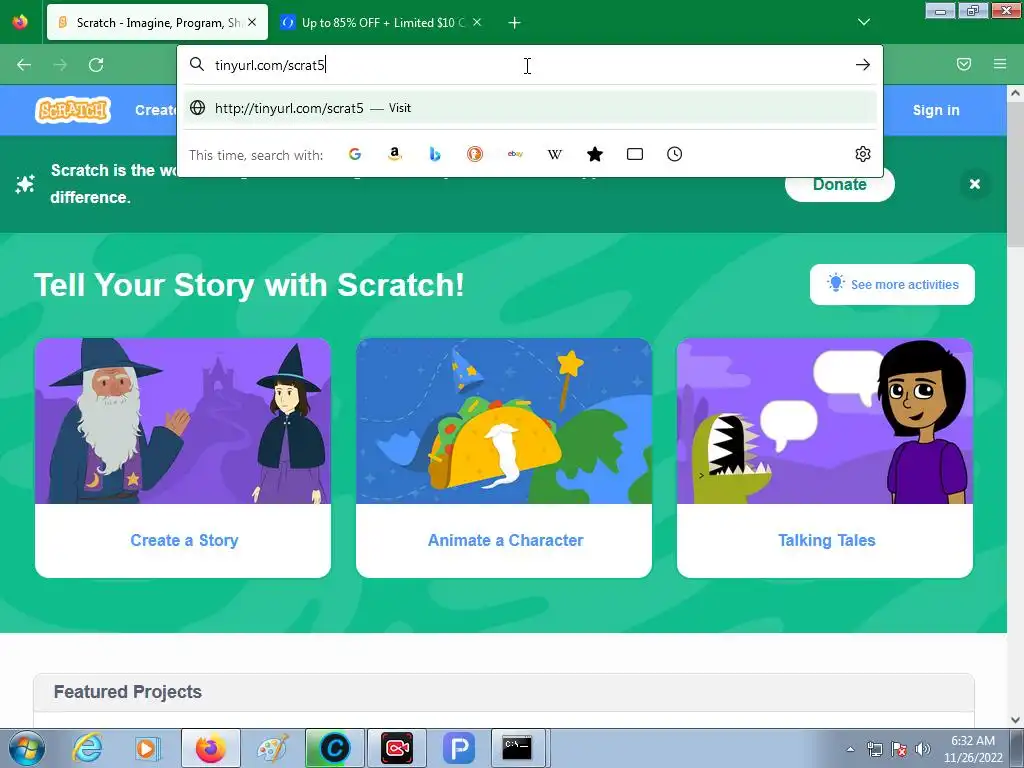1024x768 pixels.
Task: Search with Bing icon this time
Action: (x=435, y=154)
